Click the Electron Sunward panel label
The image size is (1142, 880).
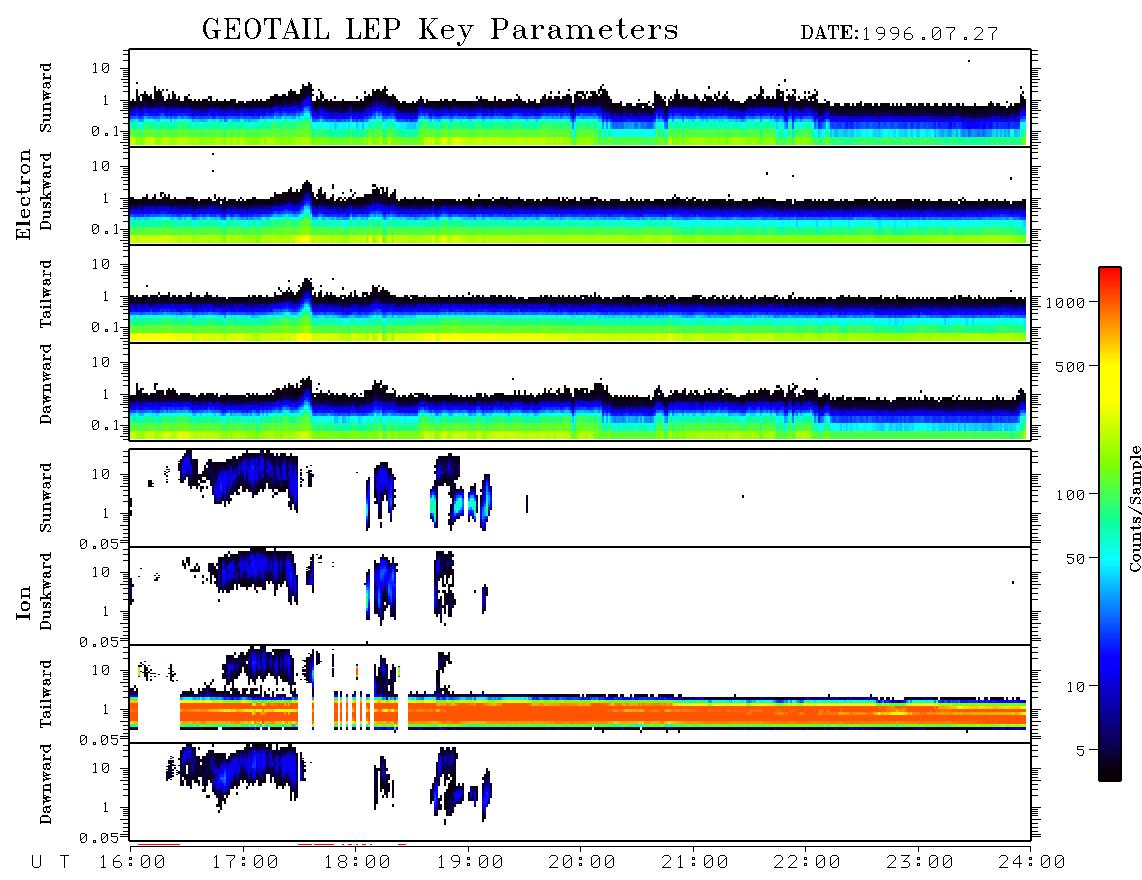pos(46,98)
